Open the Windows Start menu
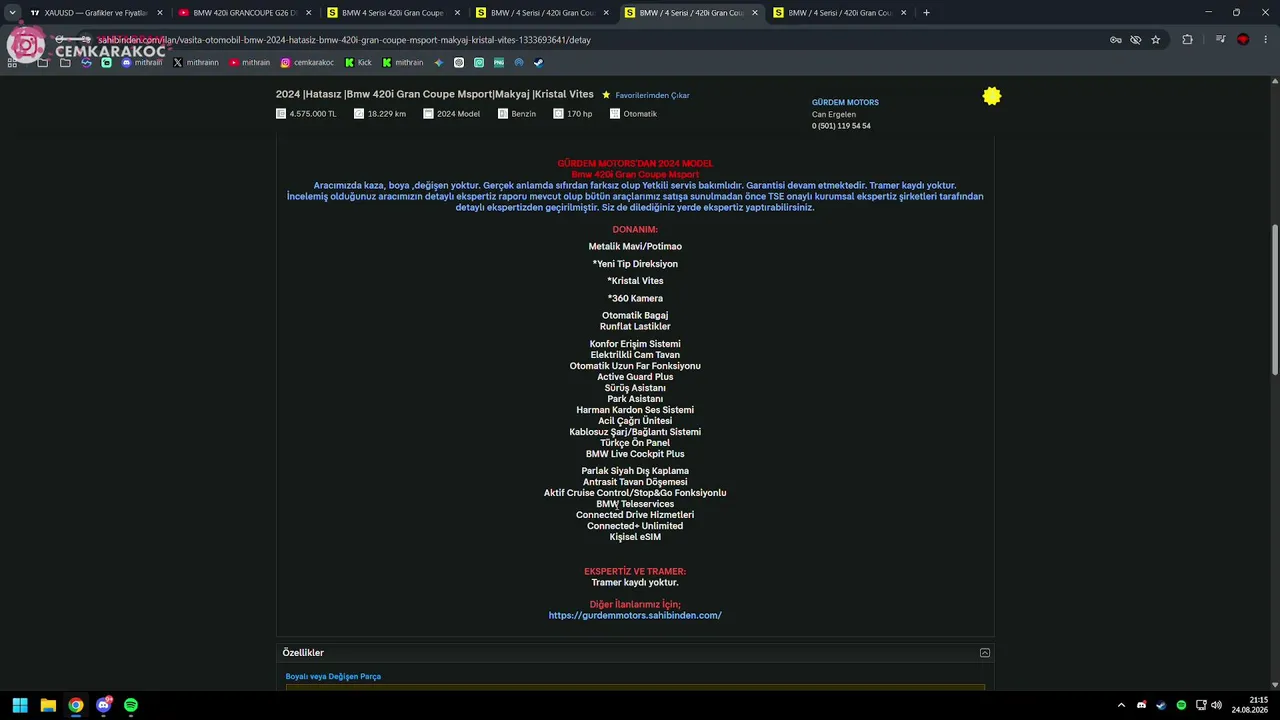 (20, 705)
